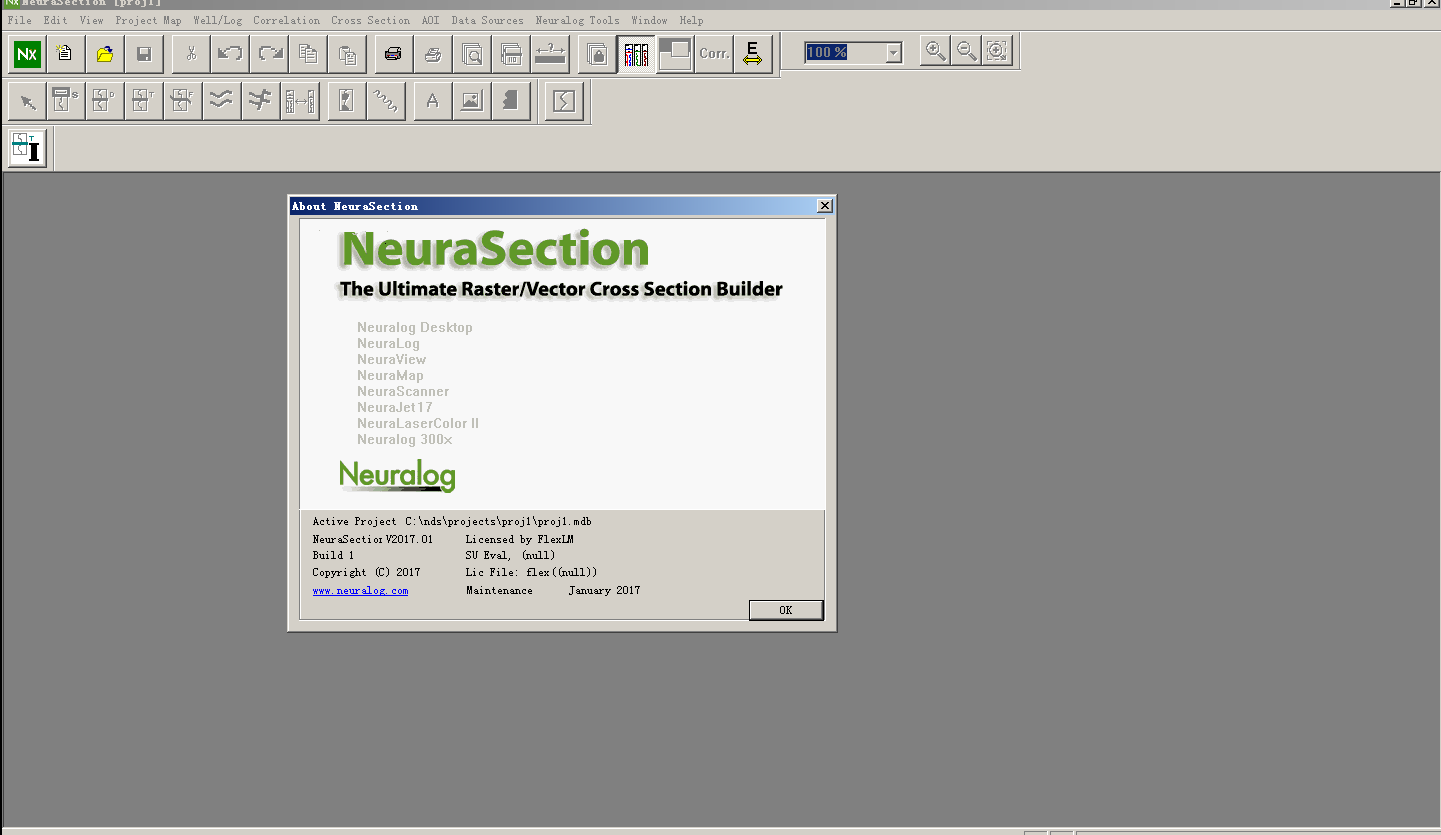
Task: Open the Project Map menu
Action: pos(148,20)
